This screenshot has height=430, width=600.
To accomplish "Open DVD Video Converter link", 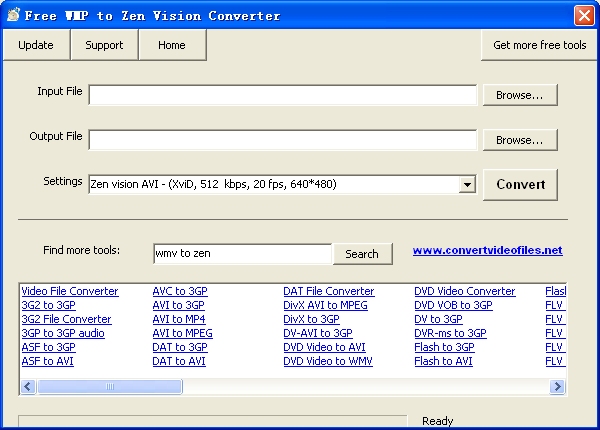I will pos(465,291).
